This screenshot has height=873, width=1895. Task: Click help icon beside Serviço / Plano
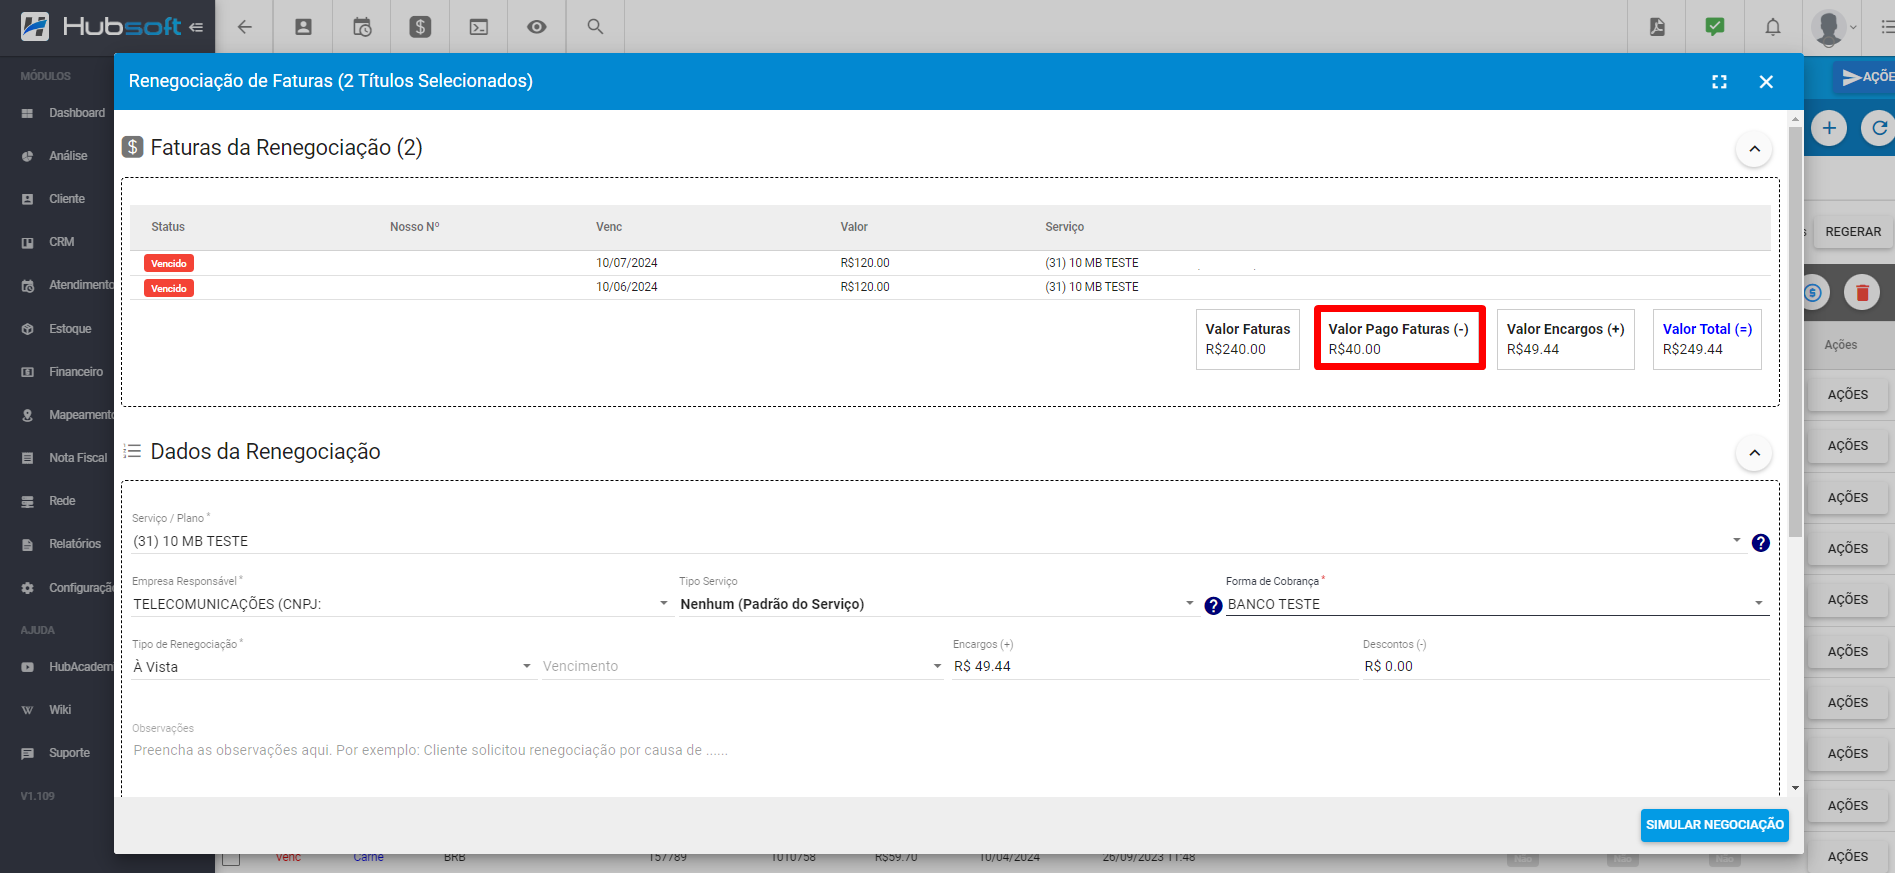pos(1761,543)
